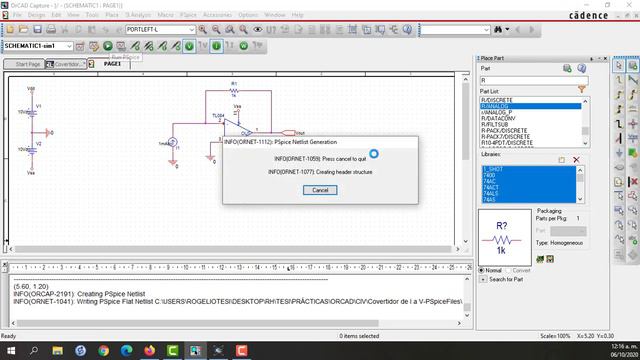This screenshot has height=360, width=640.
Task: Select the voltage differential marker probe
Action: 149,46
